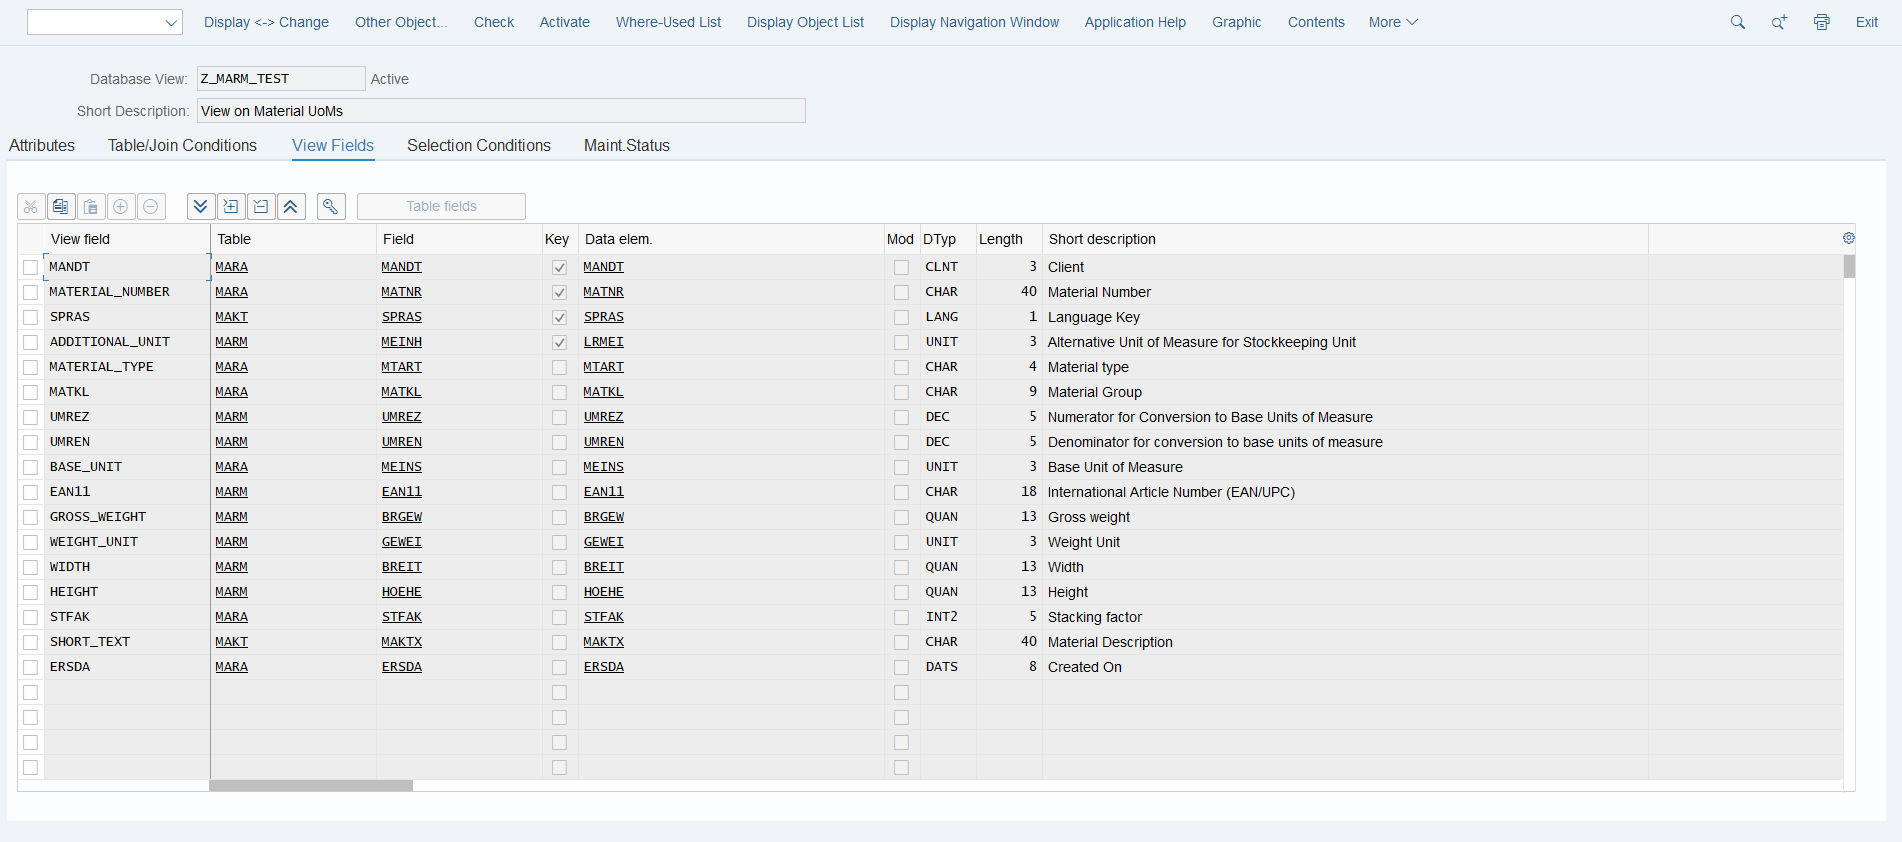Click the Insert Row plus-circle icon
Screen dimensions: 1902x842
click(x=121, y=206)
